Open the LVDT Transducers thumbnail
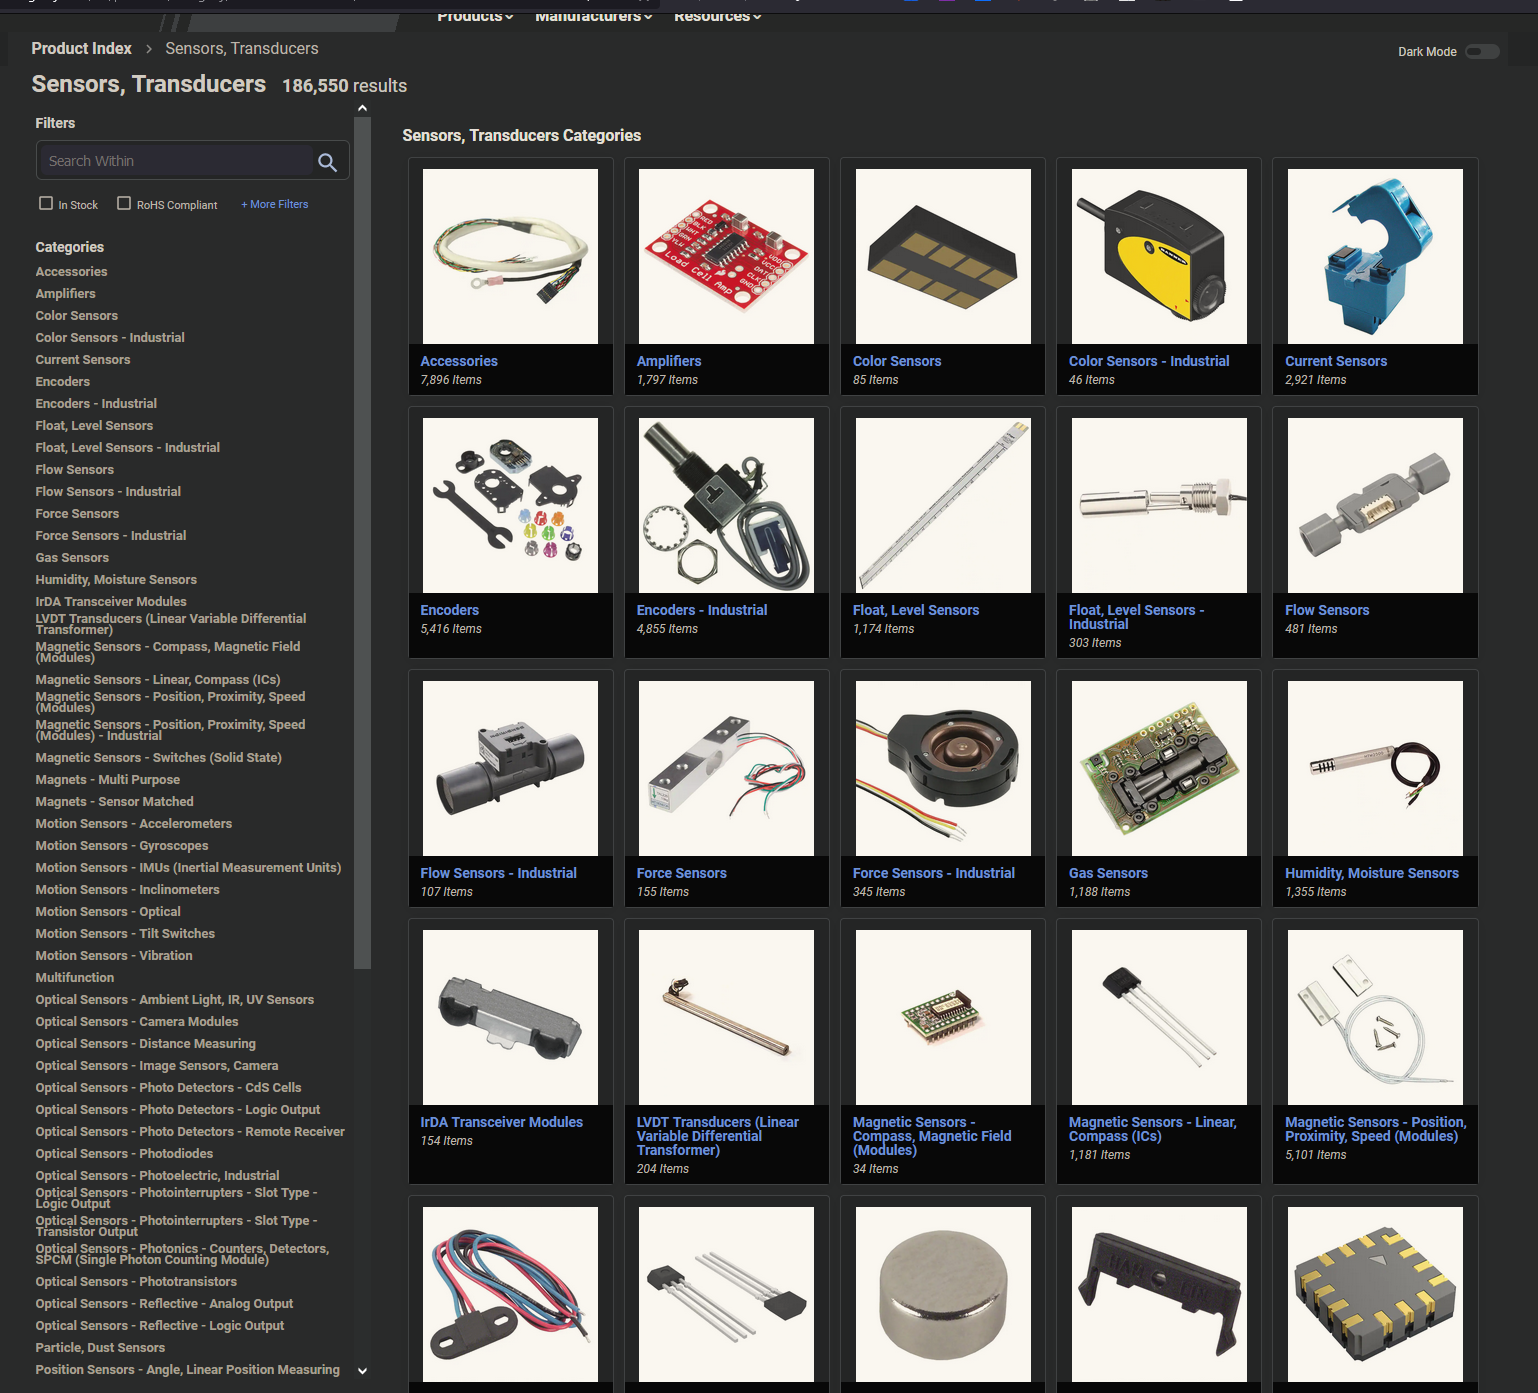 [x=726, y=1017]
